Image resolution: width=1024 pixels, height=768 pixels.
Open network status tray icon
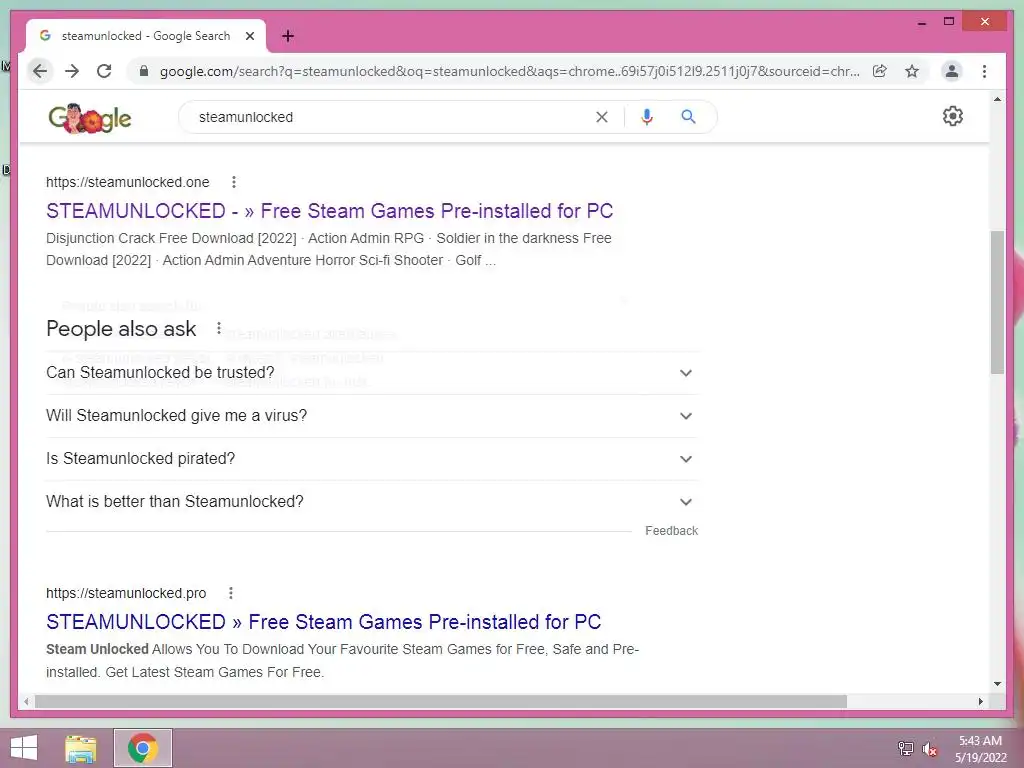tap(905, 748)
